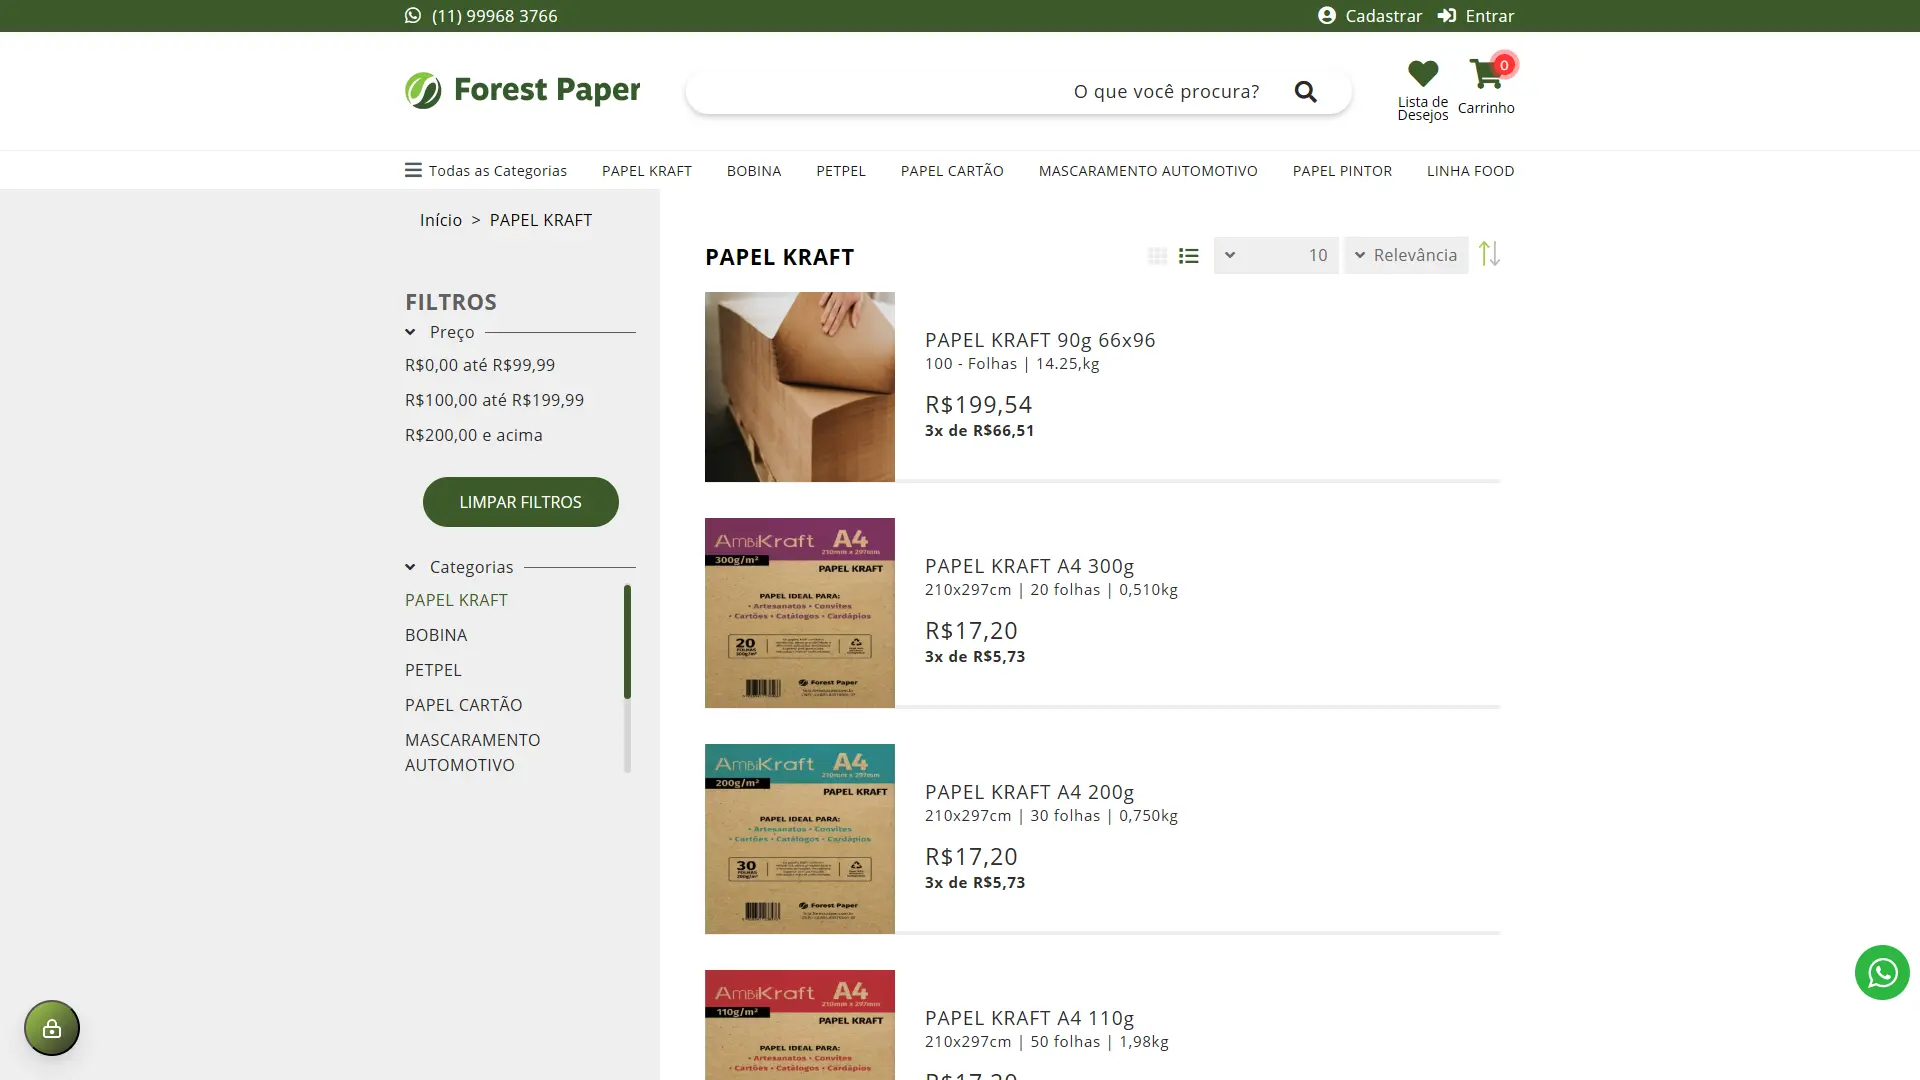This screenshot has width=1920, height=1080.
Task: Click the green lock privacy icon
Action: click(x=52, y=1028)
